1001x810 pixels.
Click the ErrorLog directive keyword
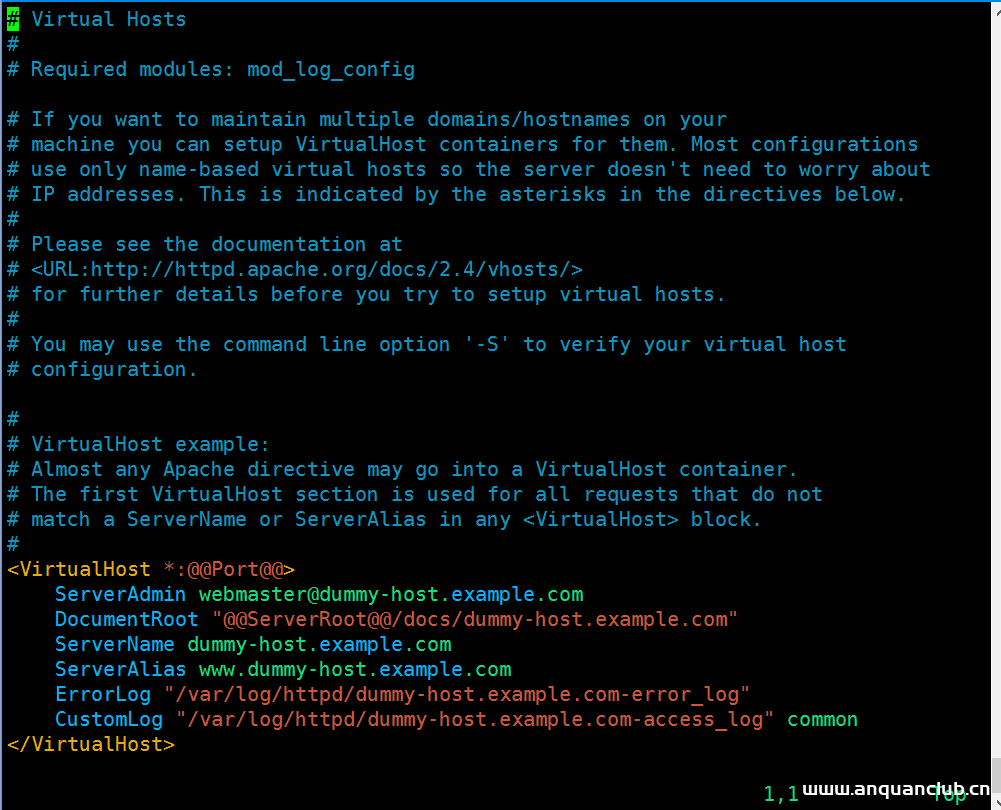(102, 694)
